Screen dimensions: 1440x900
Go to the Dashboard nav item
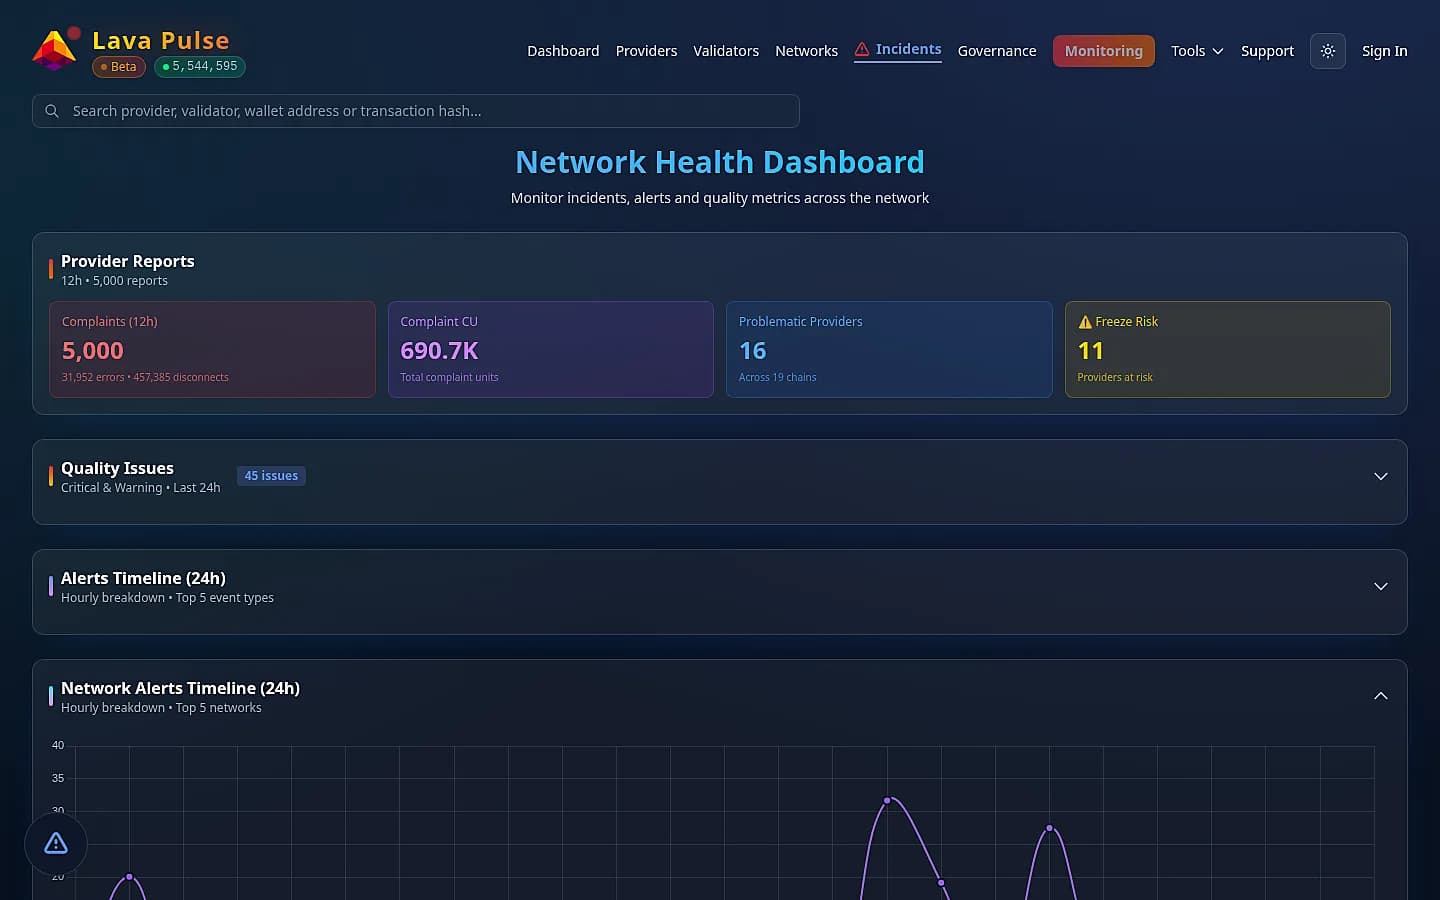tap(563, 51)
